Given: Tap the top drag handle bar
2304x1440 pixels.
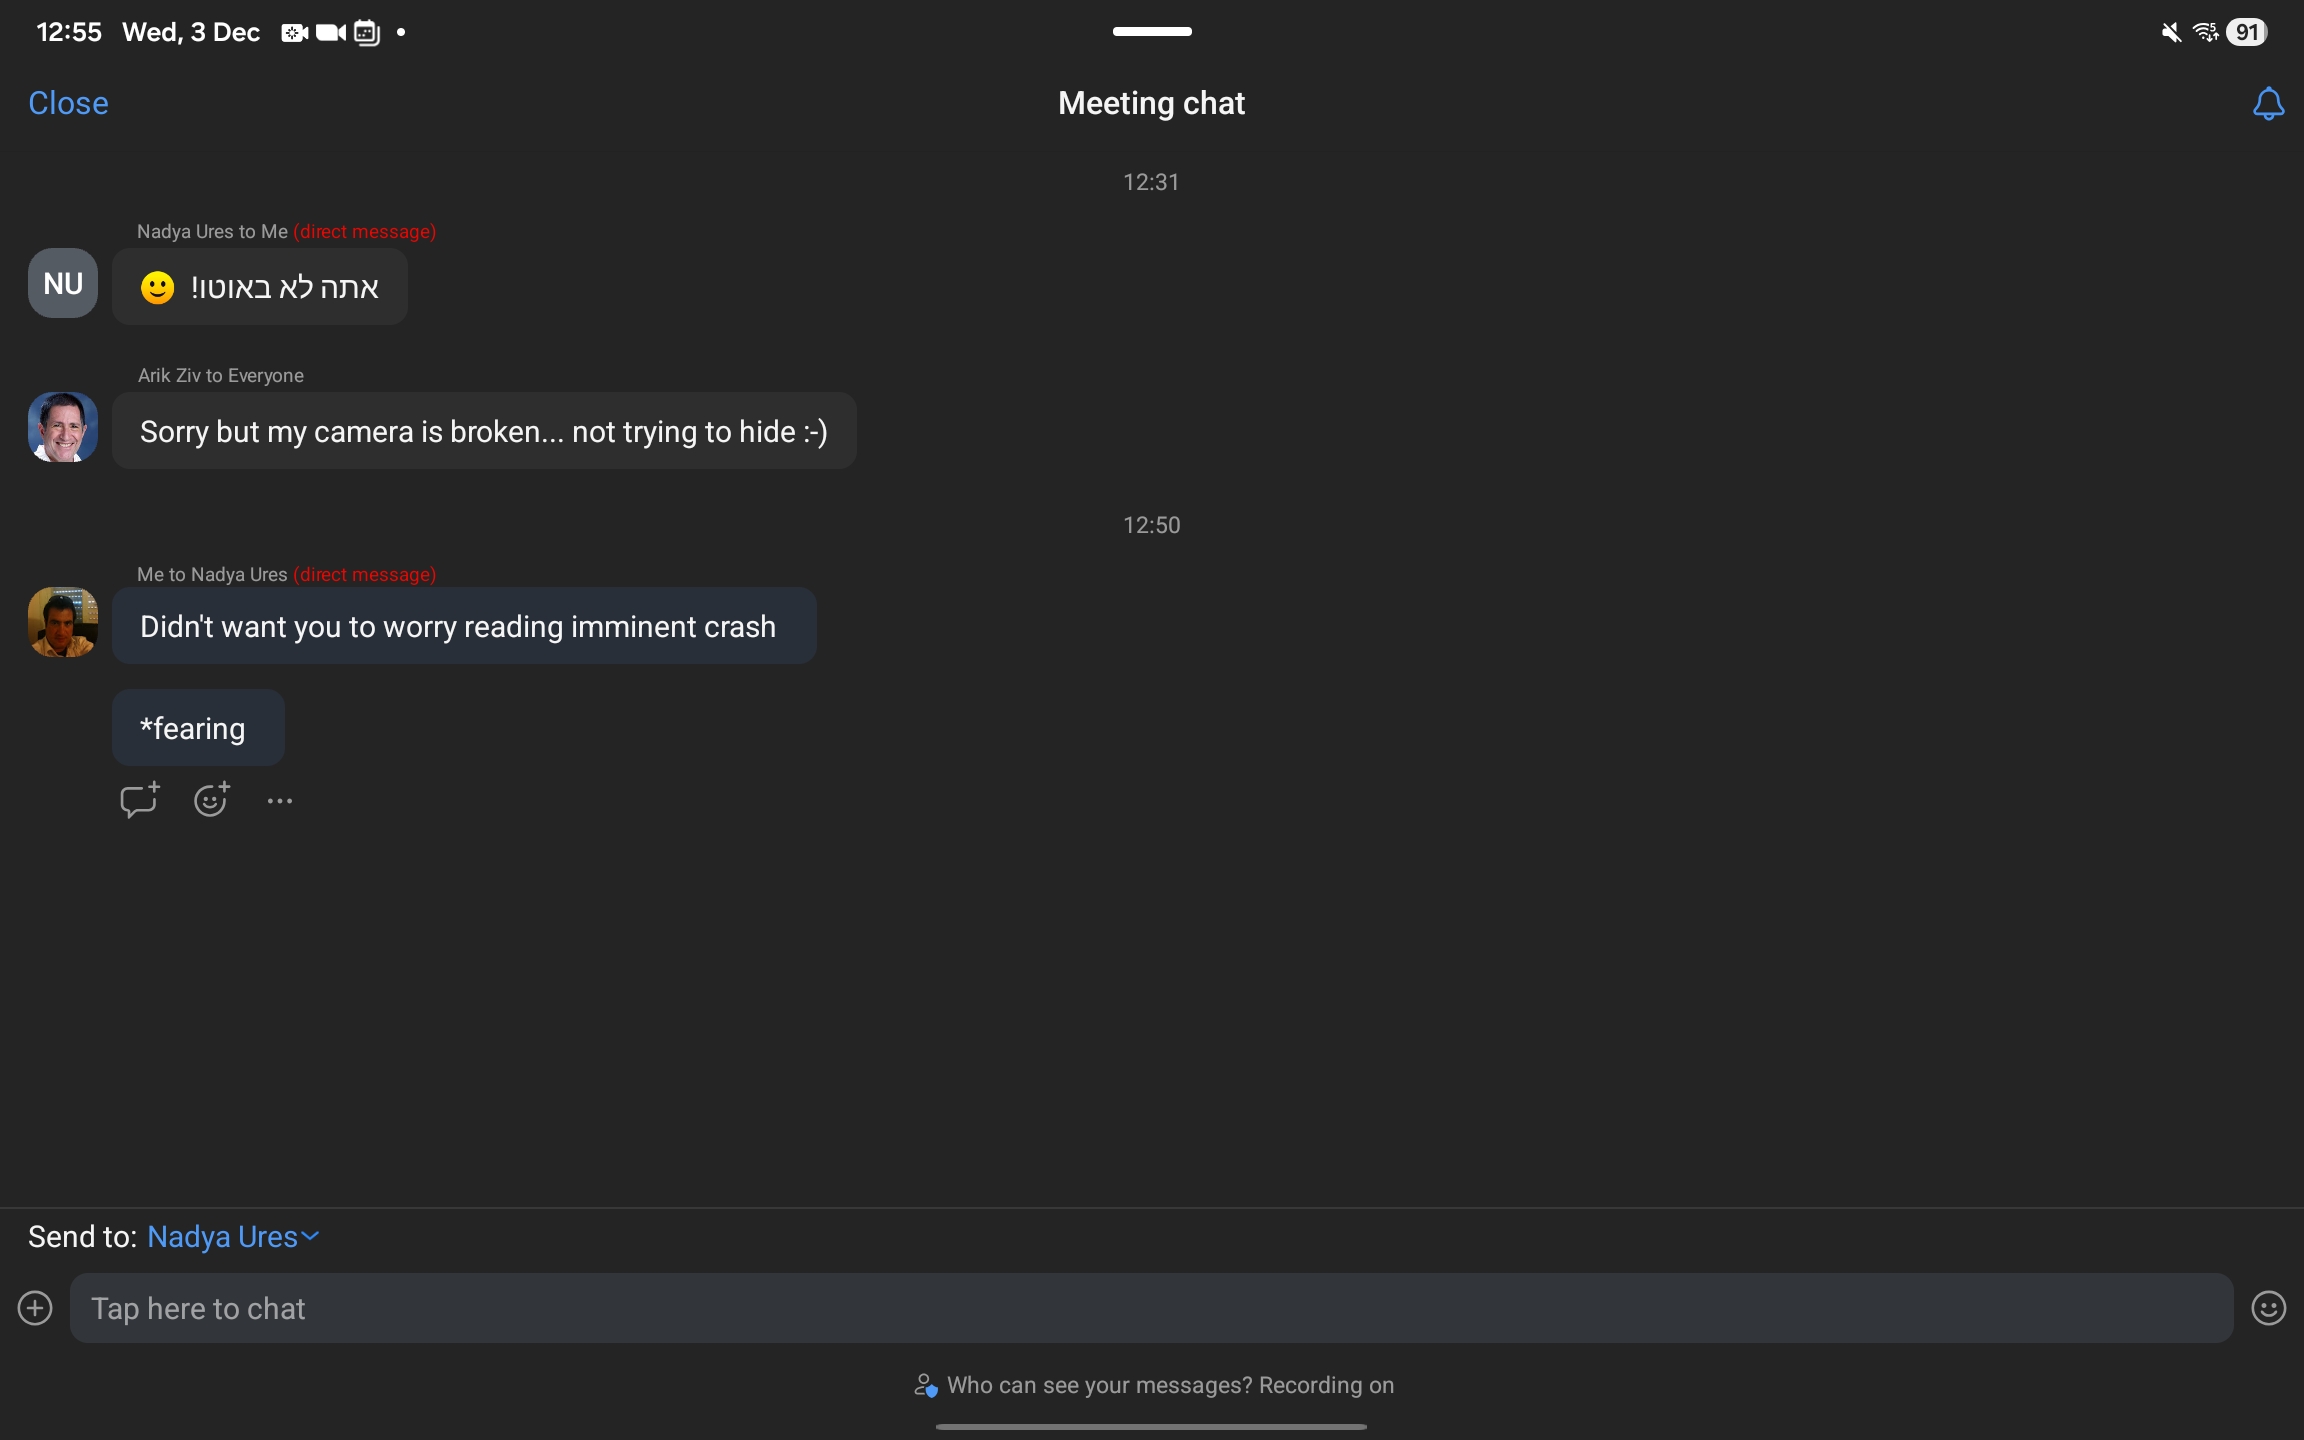Looking at the screenshot, I should click(1152, 31).
